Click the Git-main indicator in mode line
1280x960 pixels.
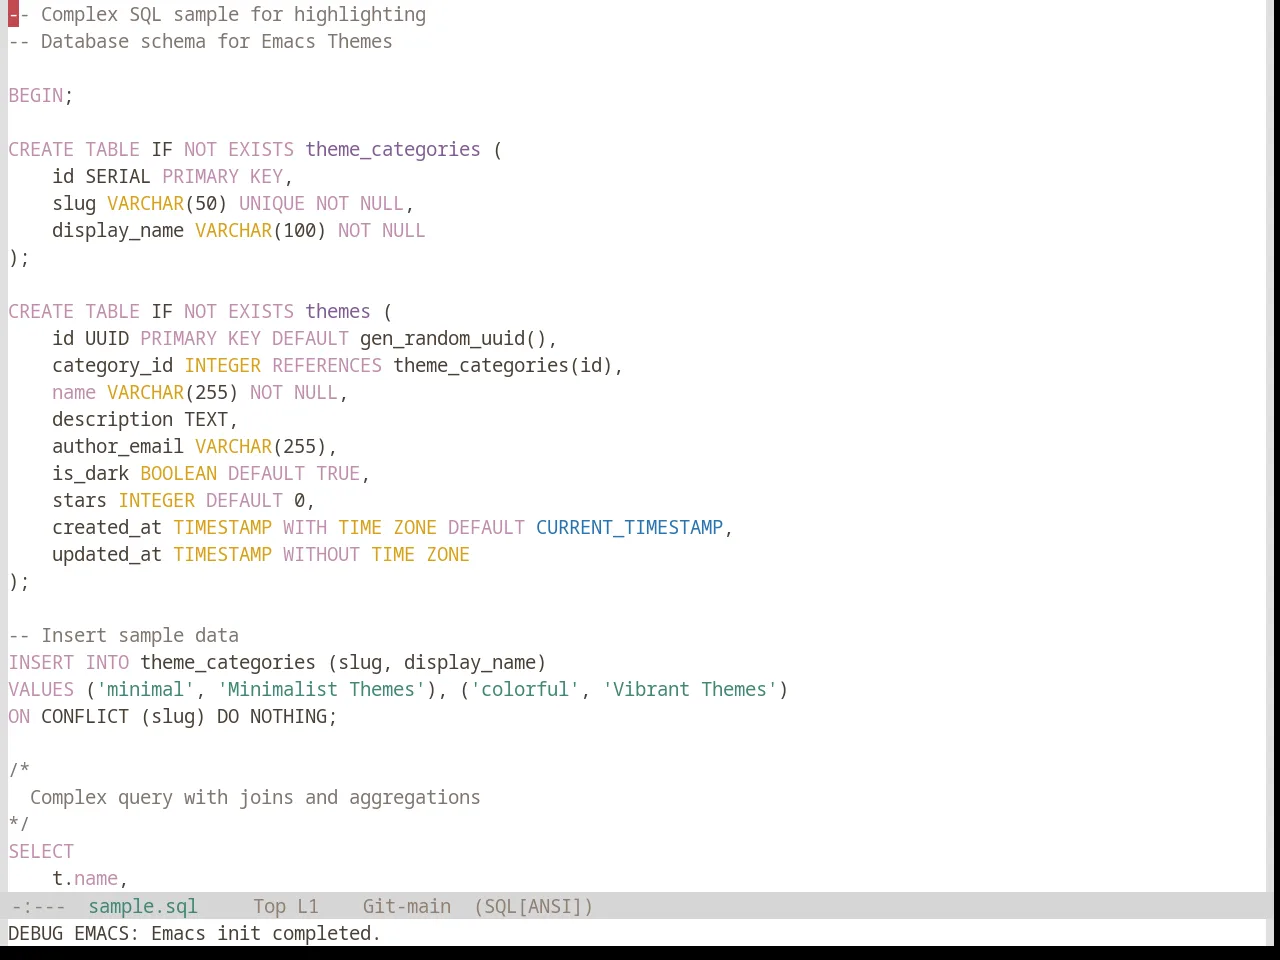pyautogui.click(x=407, y=906)
